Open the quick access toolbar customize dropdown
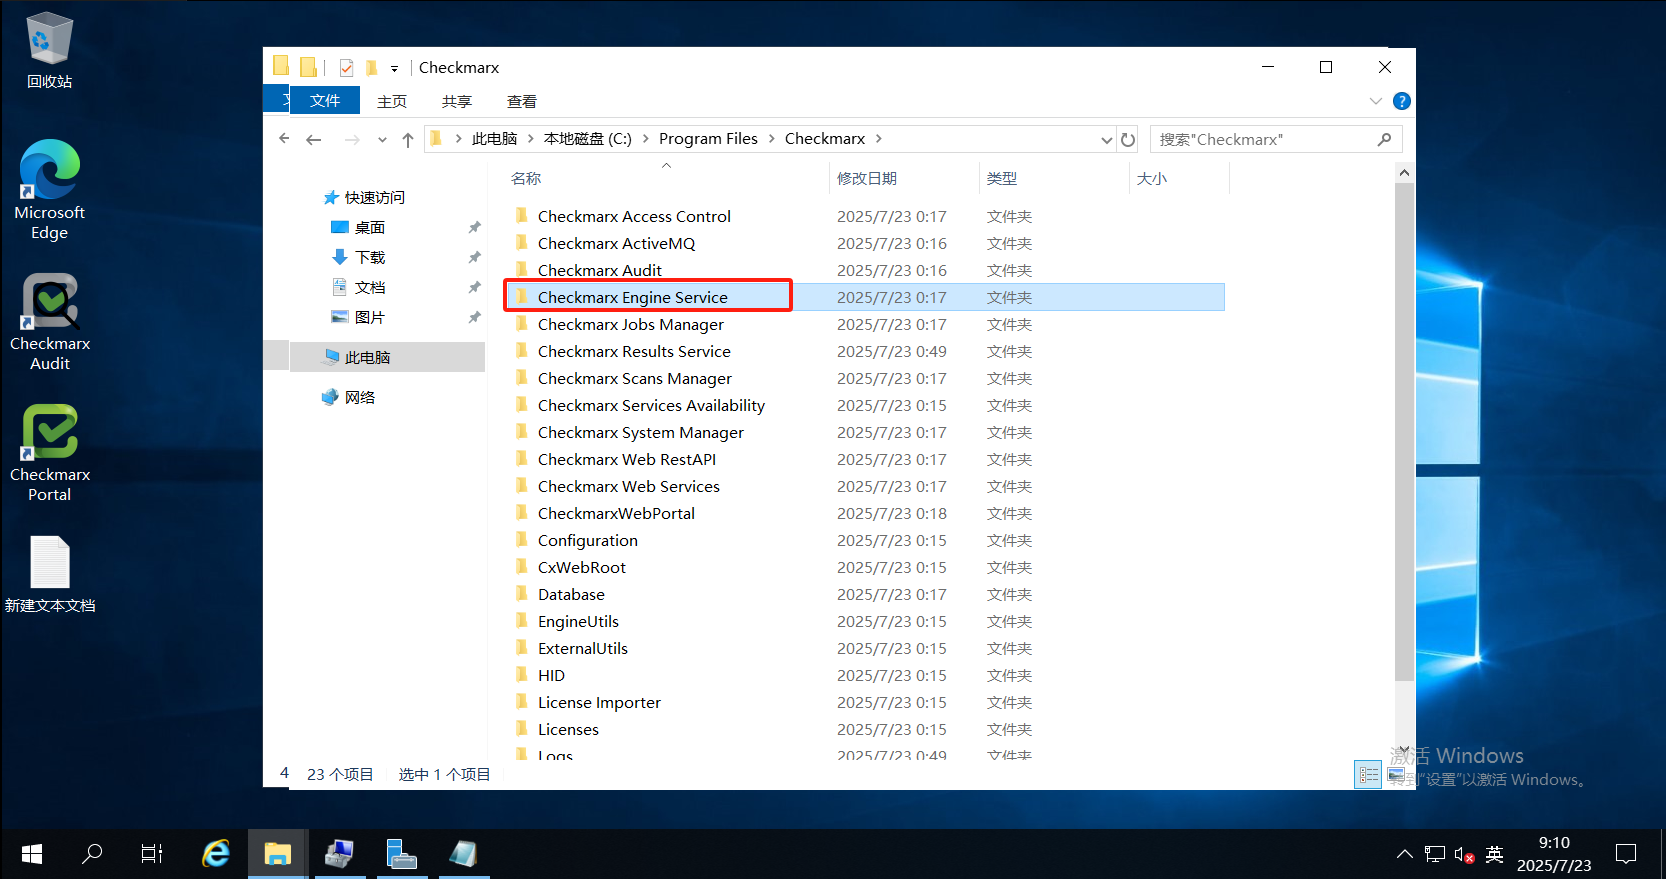 click(x=394, y=69)
